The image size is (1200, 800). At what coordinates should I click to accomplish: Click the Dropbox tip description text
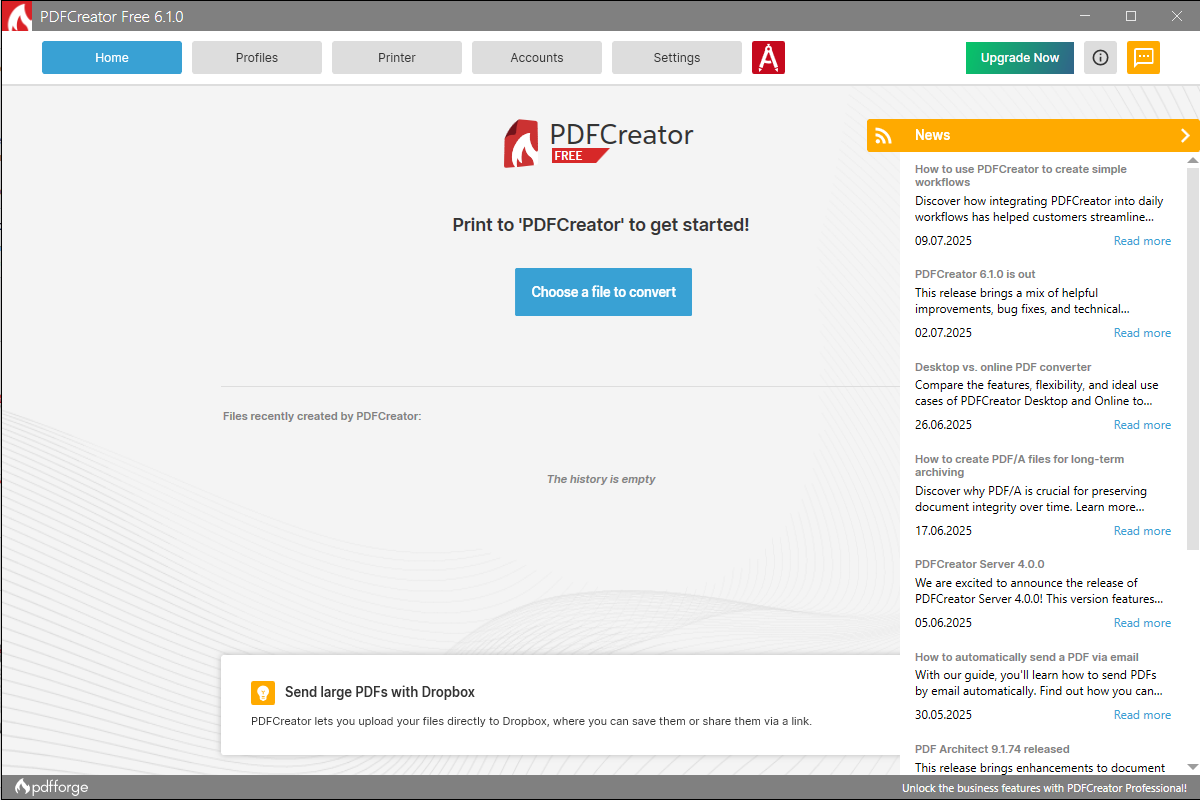[x=531, y=721]
